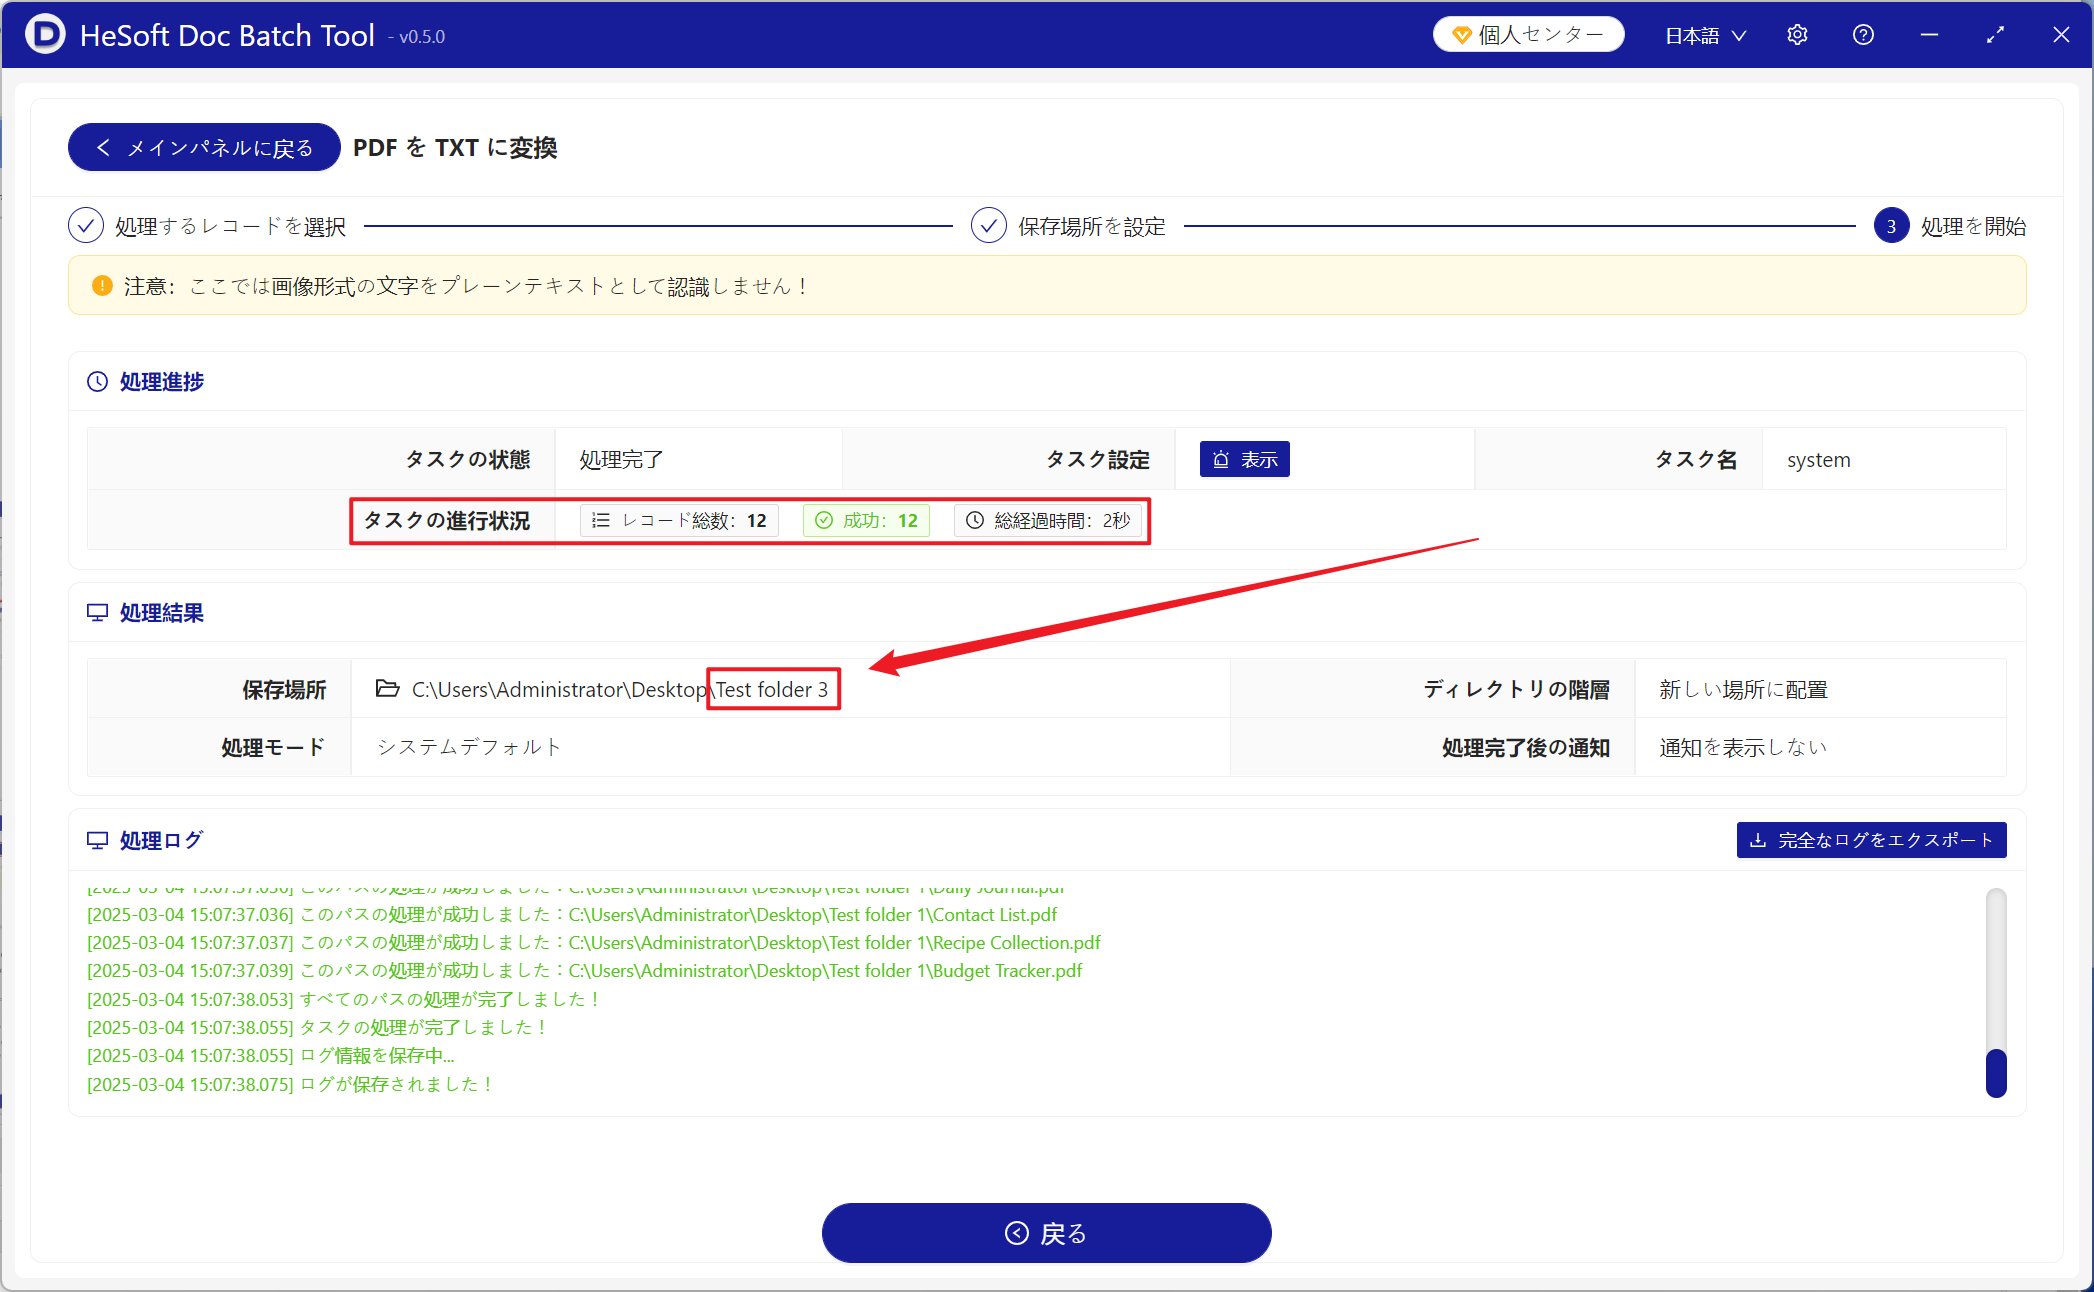The image size is (2094, 1292).
Task: Open the 個人センター personal center
Action: tap(1528, 35)
